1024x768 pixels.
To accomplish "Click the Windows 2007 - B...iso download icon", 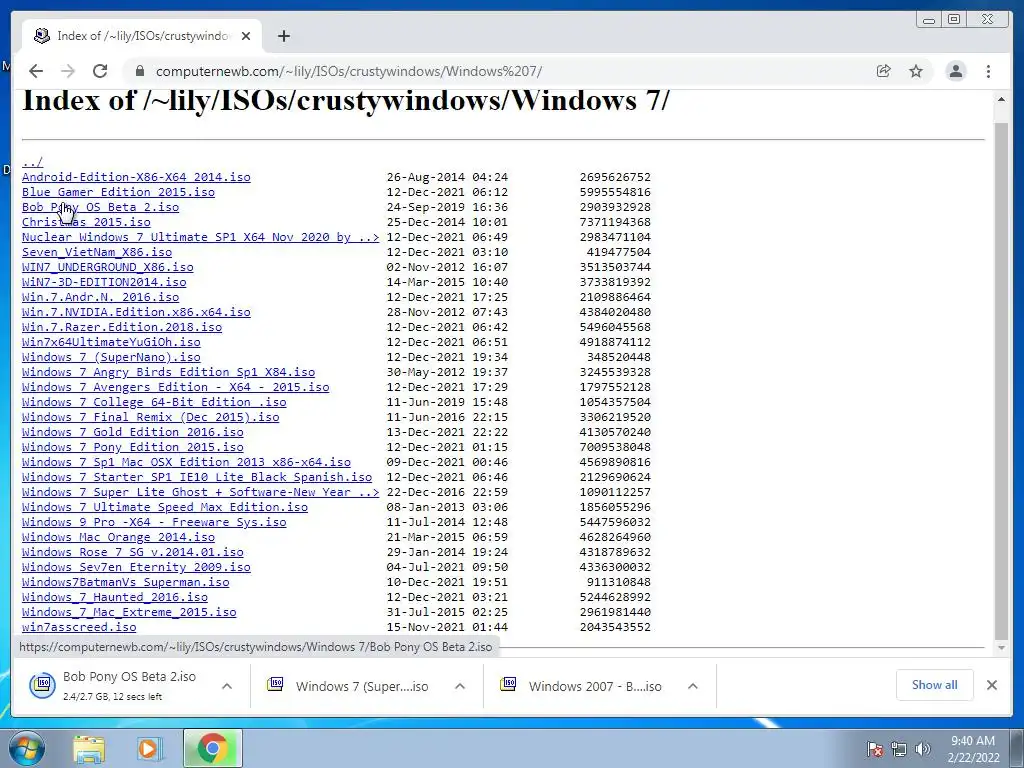I will pos(508,684).
